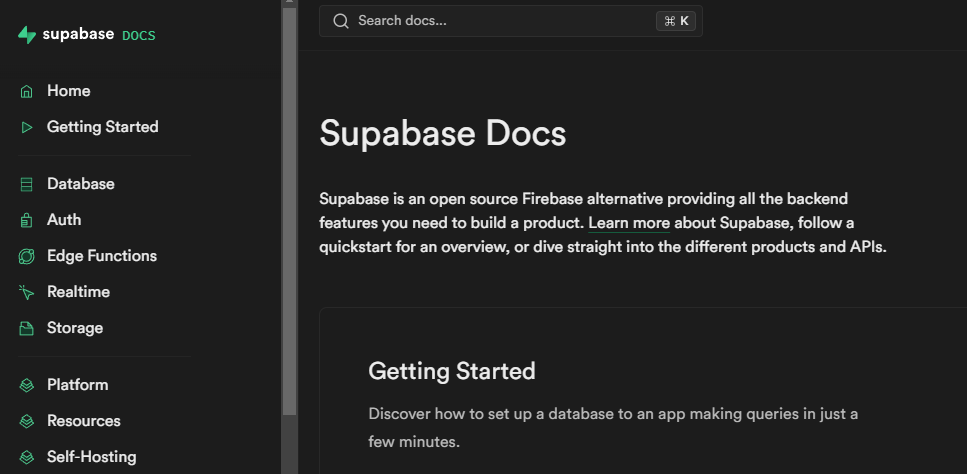Image resolution: width=967 pixels, height=474 pixels.
Task: Go to the Database docs section
Action: tap(81, 184)
